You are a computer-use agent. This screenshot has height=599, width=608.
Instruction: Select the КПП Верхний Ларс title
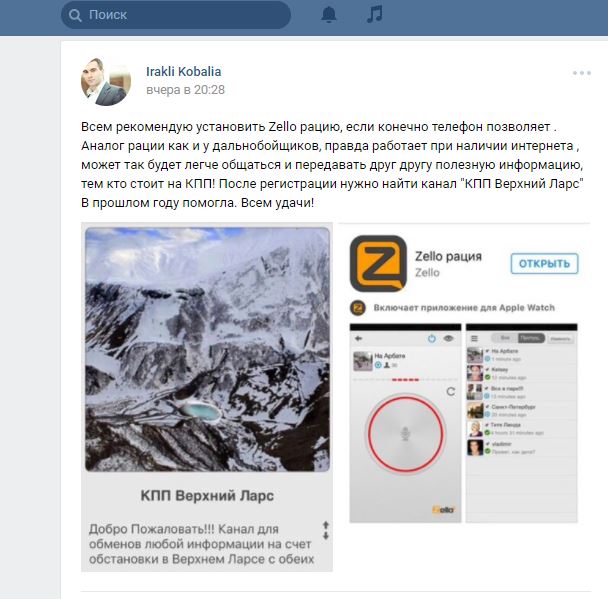pyautogui.click(x=207, y=495)
